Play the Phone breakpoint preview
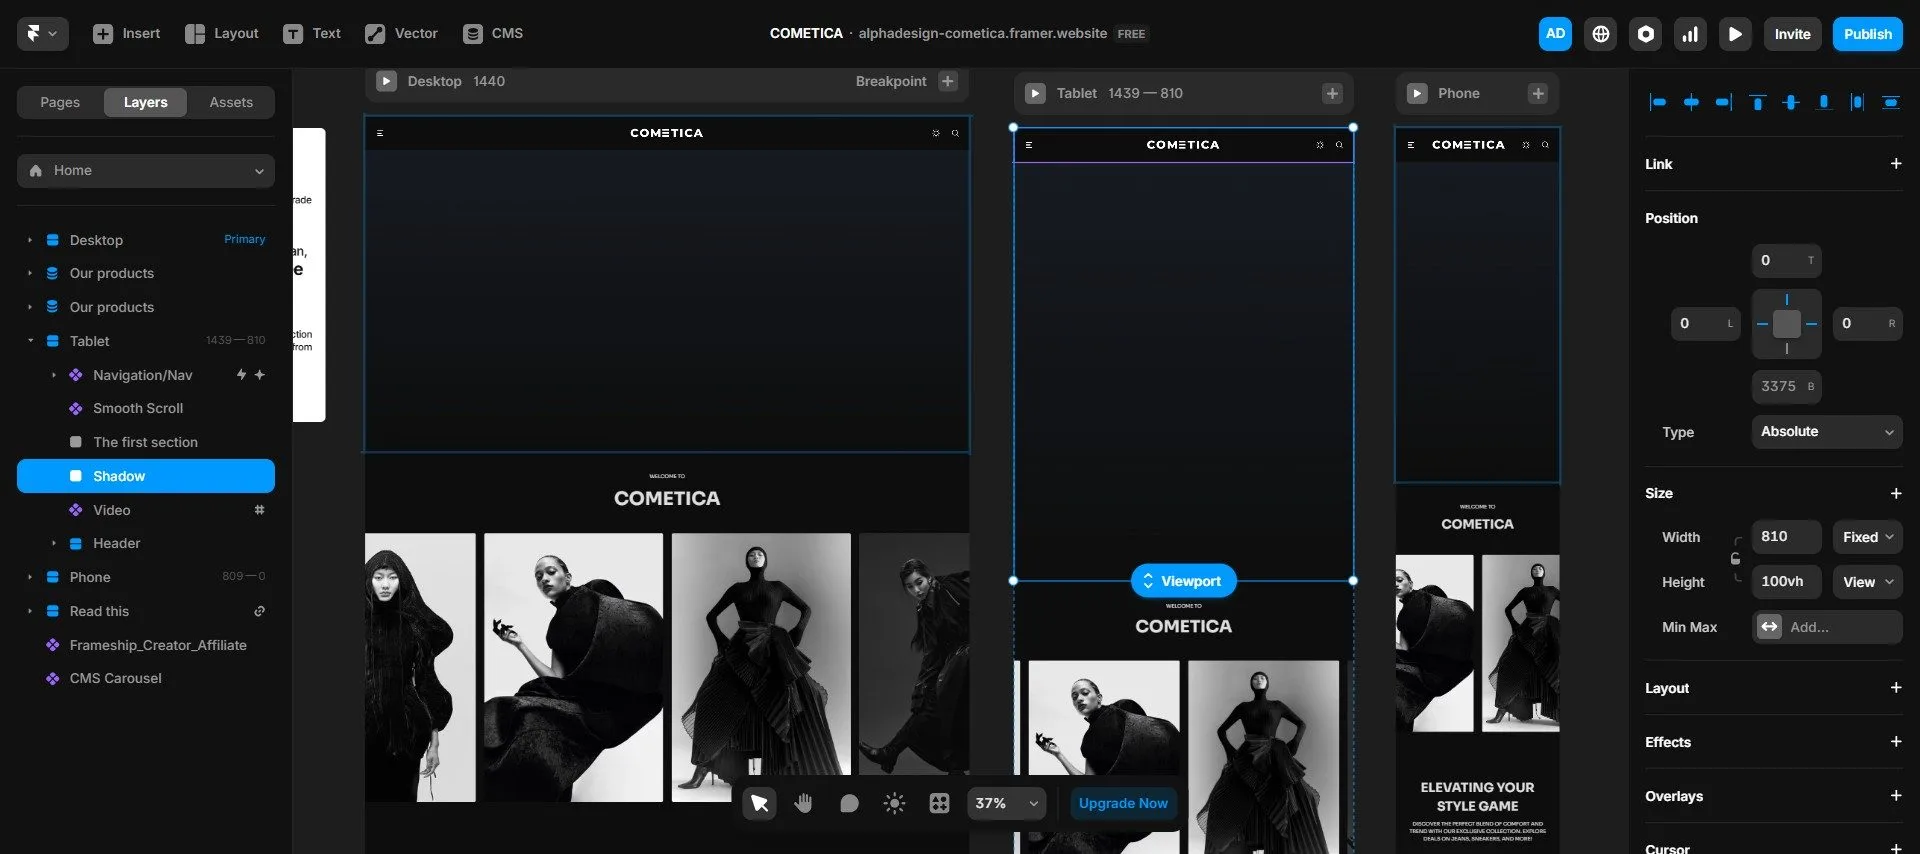Image resolution: width=1920 pixels, height=854 pixels. coord(1417,93)
